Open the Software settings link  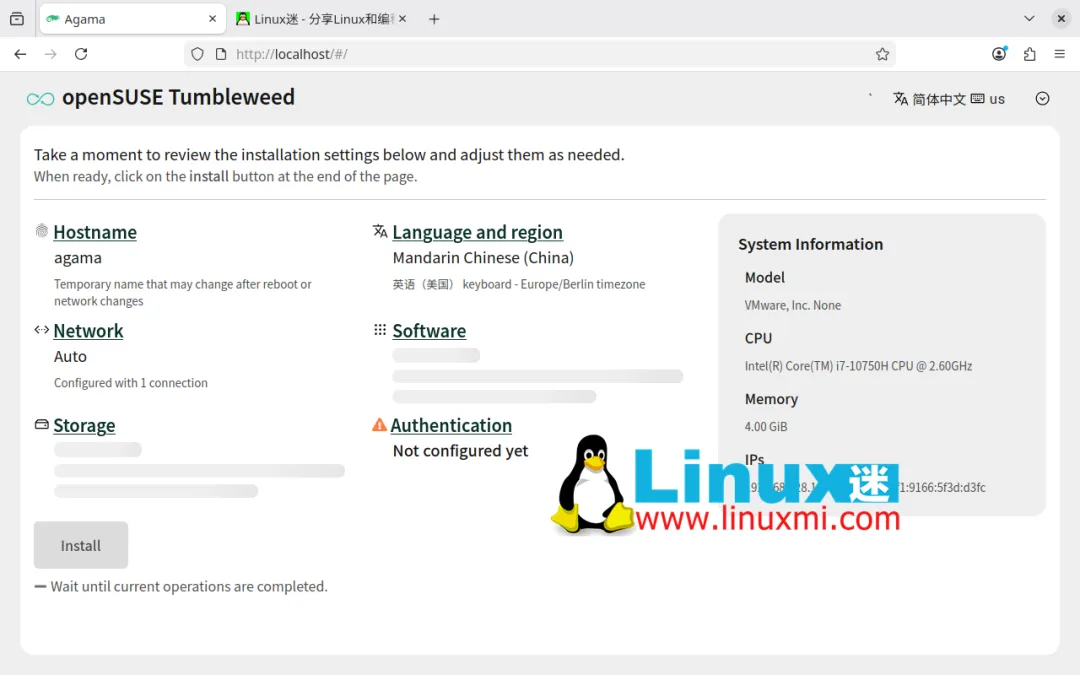[429, 331]
